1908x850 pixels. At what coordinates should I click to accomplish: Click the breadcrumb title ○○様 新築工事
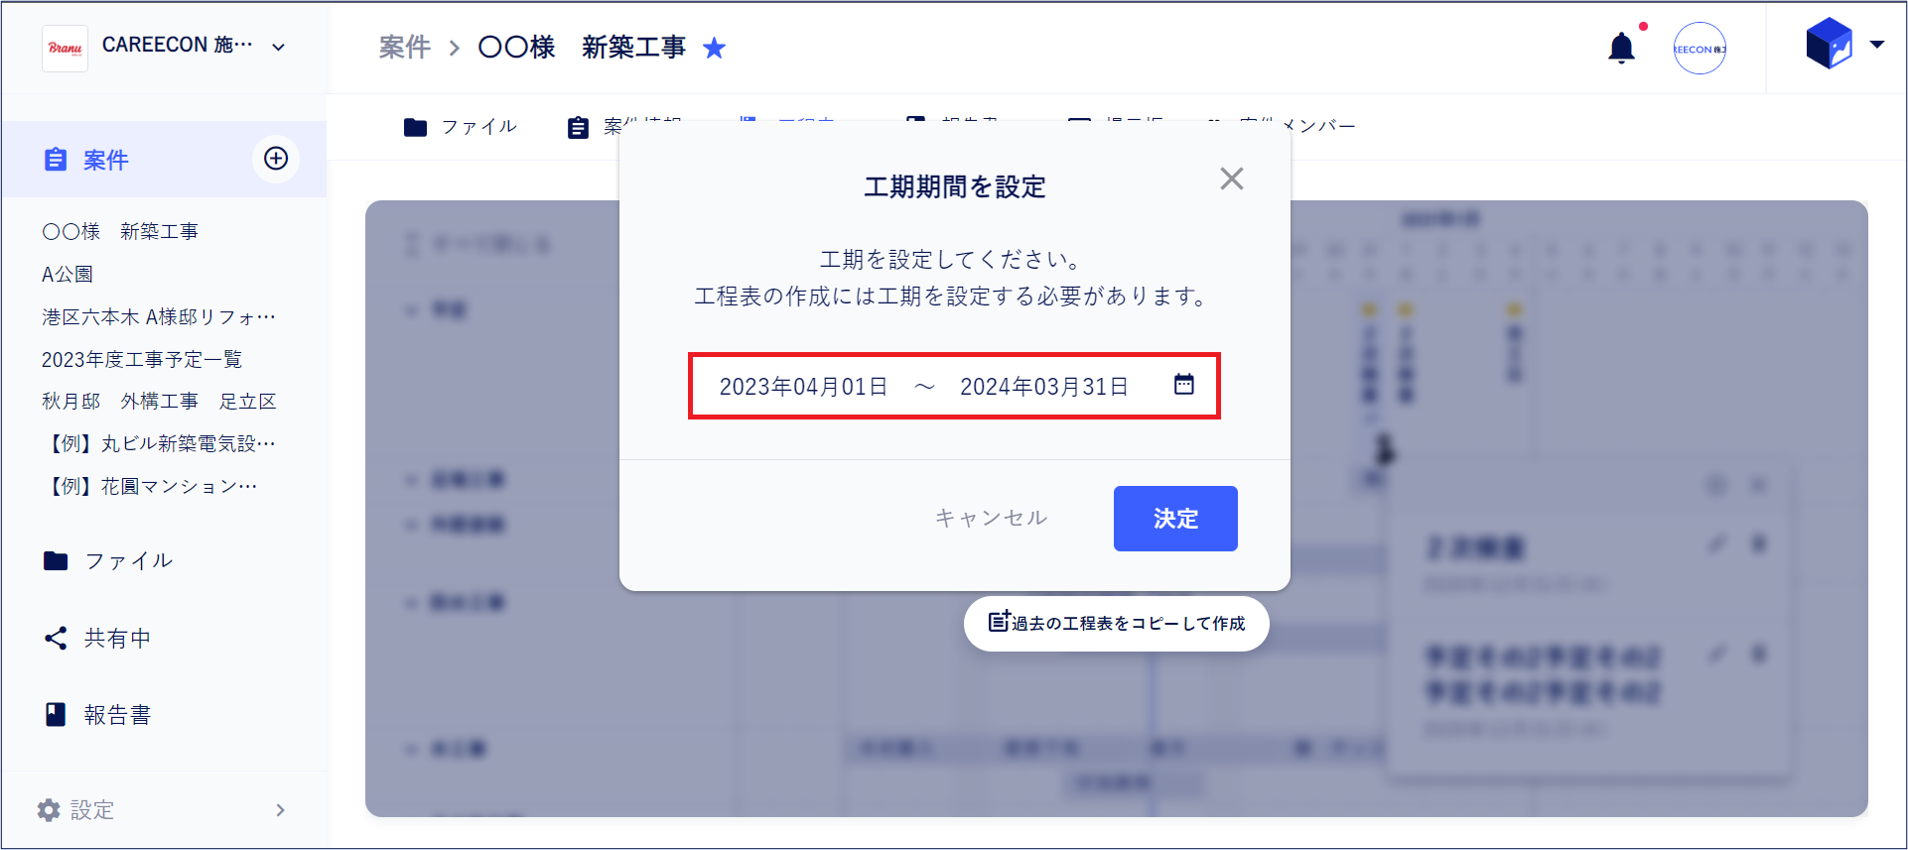pyautogui.click(x=582, y=47)
